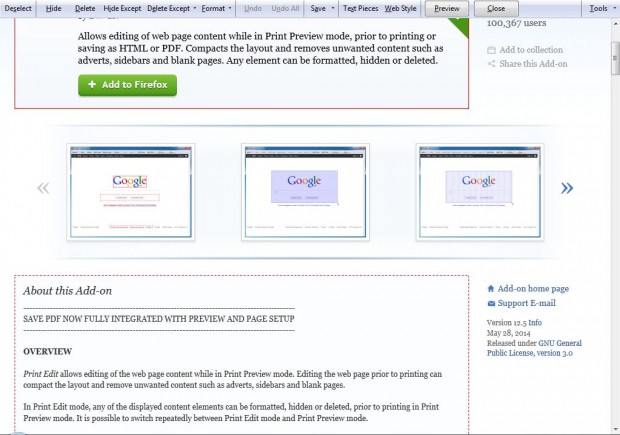
Task: Click the scrollbar down arrow
Action: (615, 430)
